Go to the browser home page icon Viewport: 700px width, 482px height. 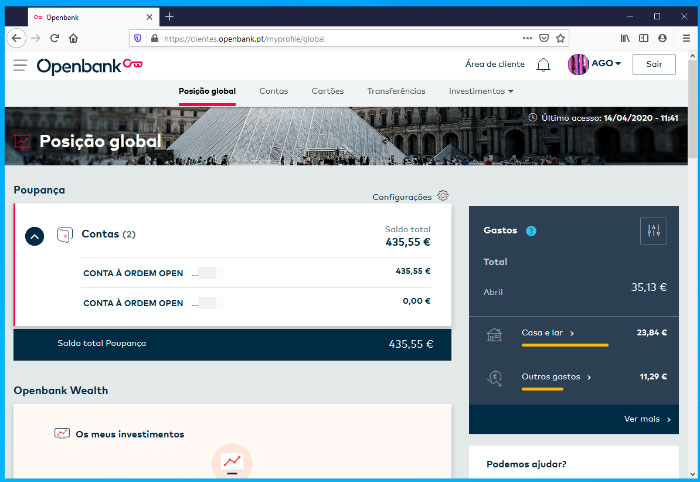(x=74, y=38)
